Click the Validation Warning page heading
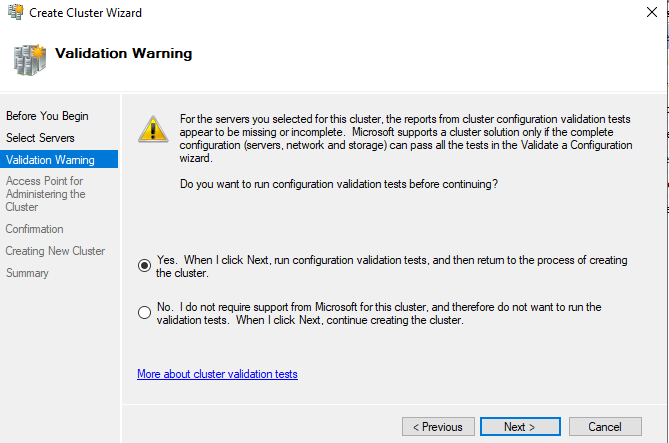Image resolution: width=669 pixels, height=443 pixels. pos(123,53)
